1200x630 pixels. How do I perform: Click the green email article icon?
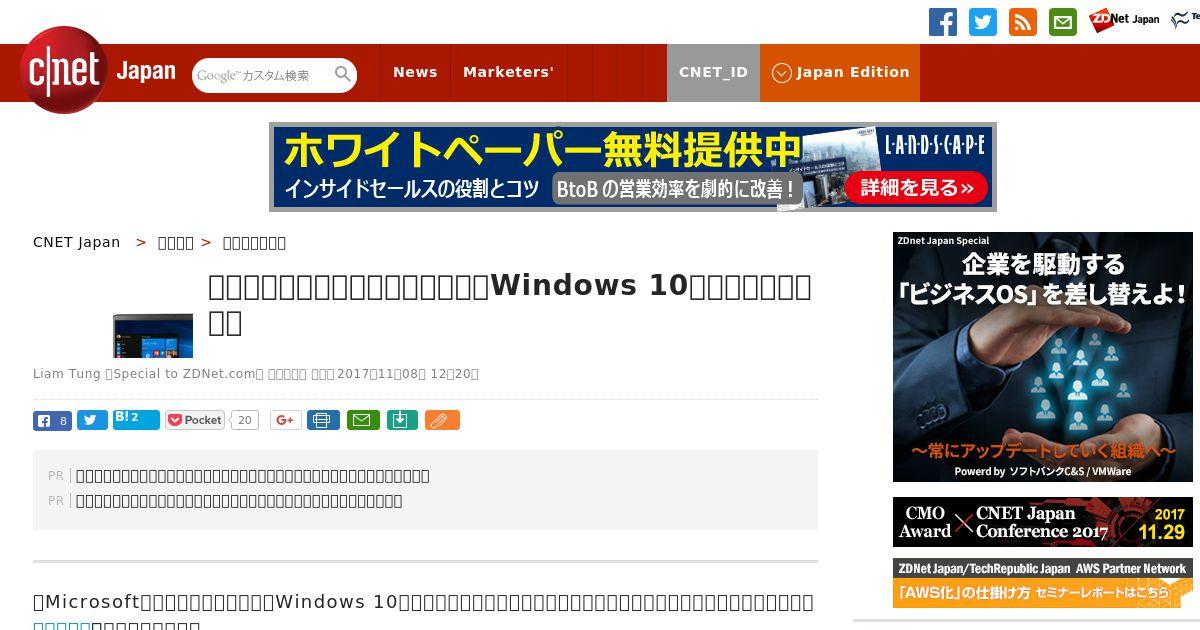click(363, 420)
